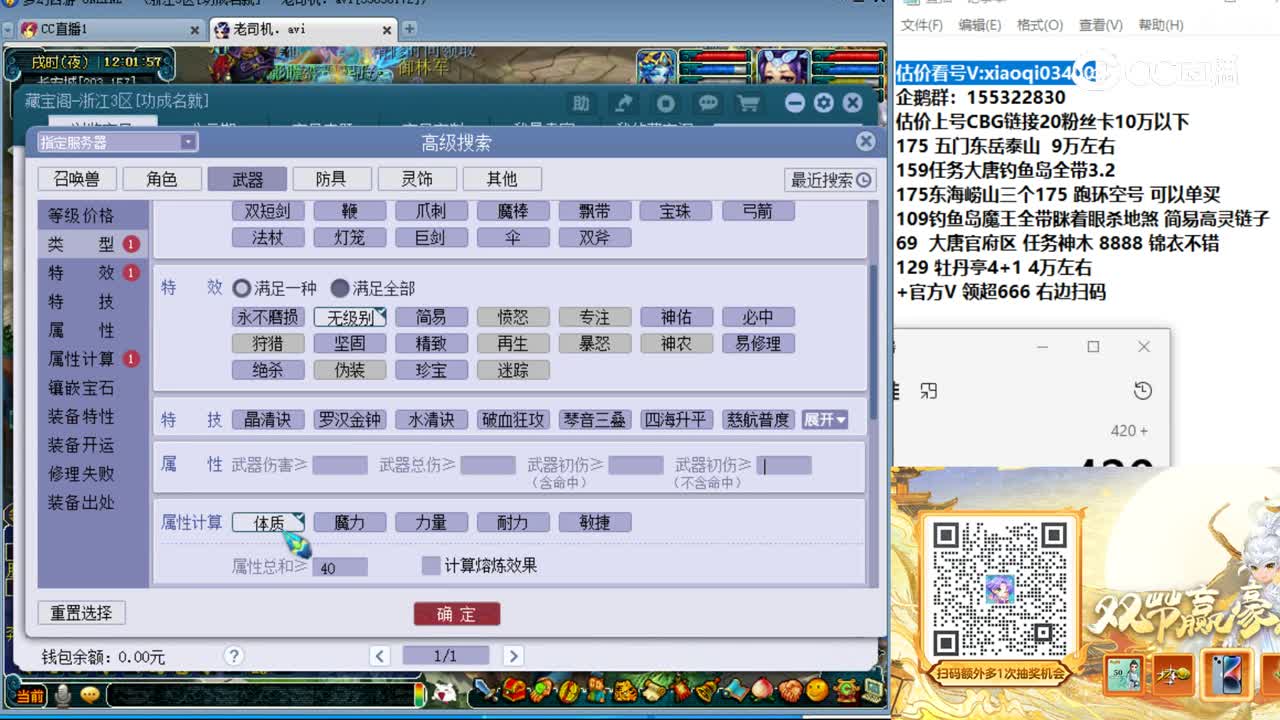Switch to the 角色 category tab
The image size is (1280, 720).
click(162, 179)
